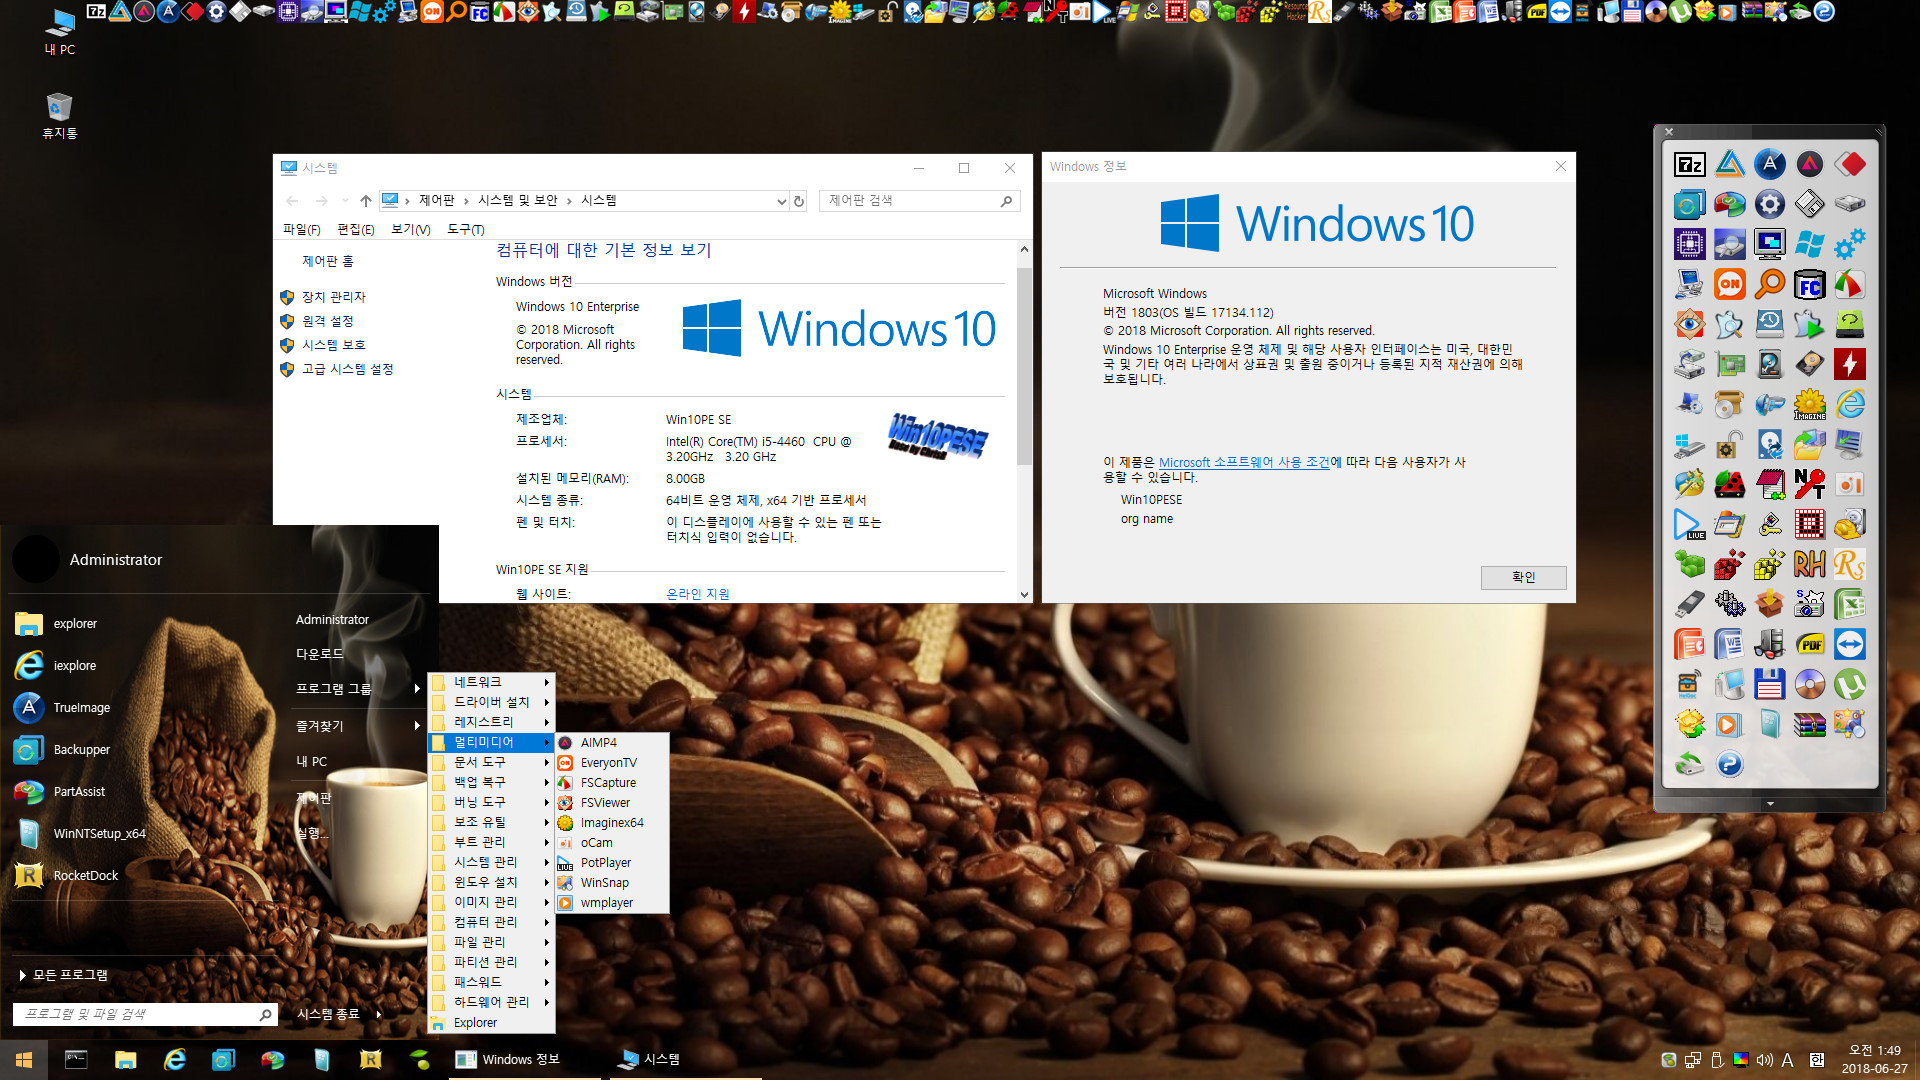Launch FastCopy FC icon in right launcher panel
Viewport: 1920px width, 1080px height.
(1809, 284)
